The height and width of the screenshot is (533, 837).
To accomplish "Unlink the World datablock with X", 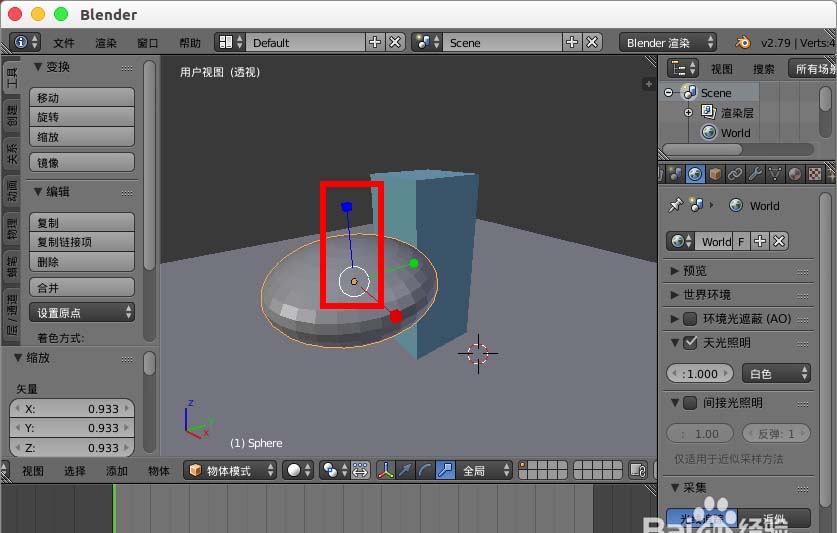I will tap(779, 241).
